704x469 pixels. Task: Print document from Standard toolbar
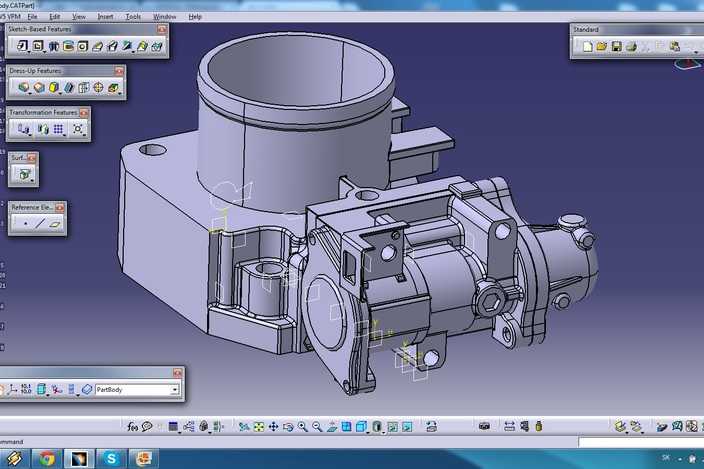tap(631, 46)
